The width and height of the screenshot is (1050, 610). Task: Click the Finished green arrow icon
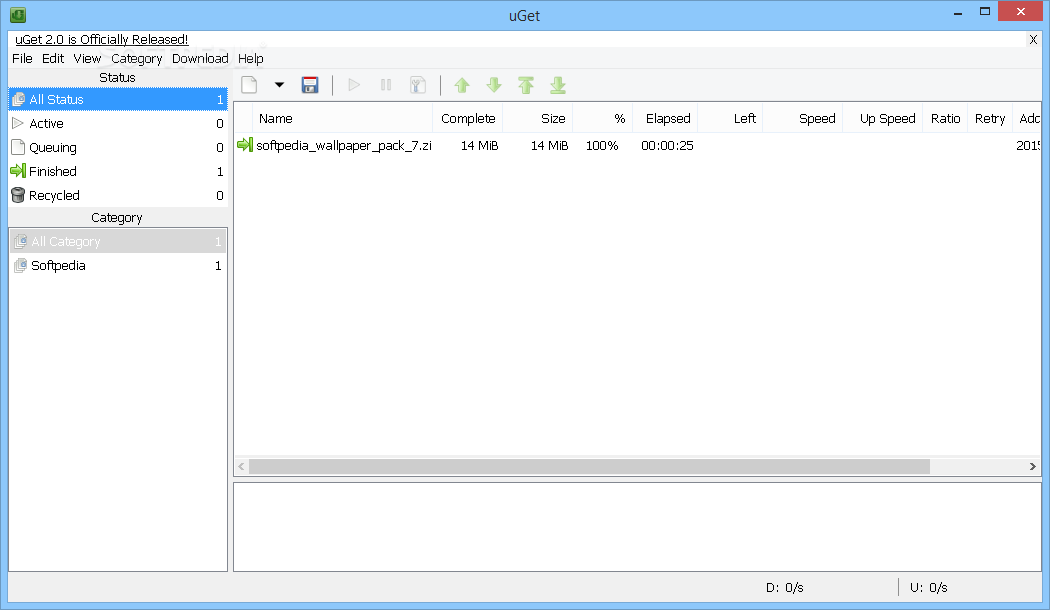[18, 171]
